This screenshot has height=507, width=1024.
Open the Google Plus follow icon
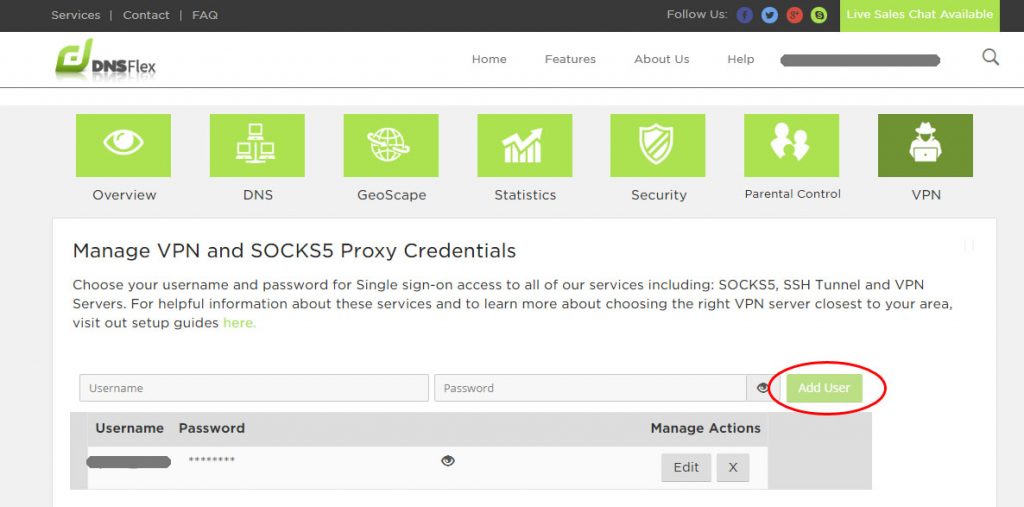tap(794, 15)
